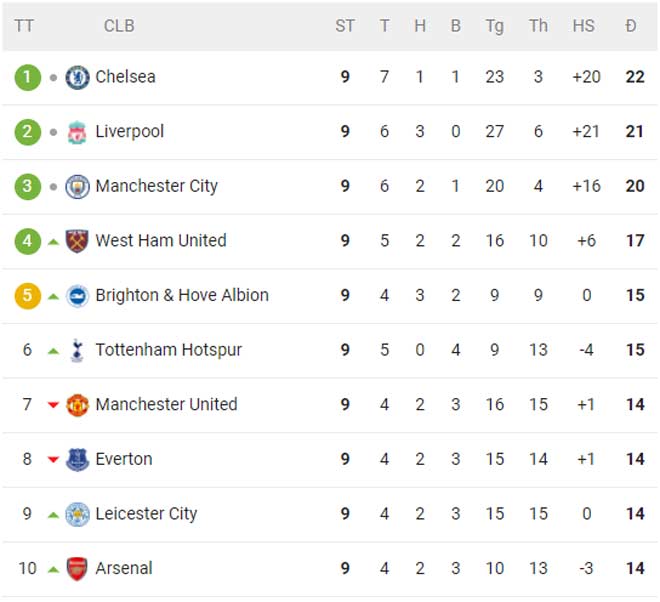Click the CLB column header
Viewport: 660px width, 602px height.
(x=119, y=26)
